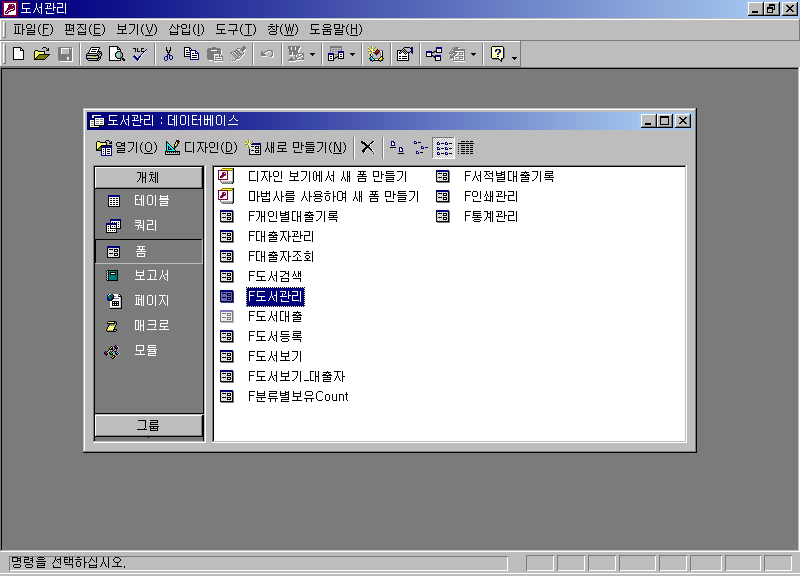Open the 편집(E) menu
The image size is (800, 576).
point(85,30)
